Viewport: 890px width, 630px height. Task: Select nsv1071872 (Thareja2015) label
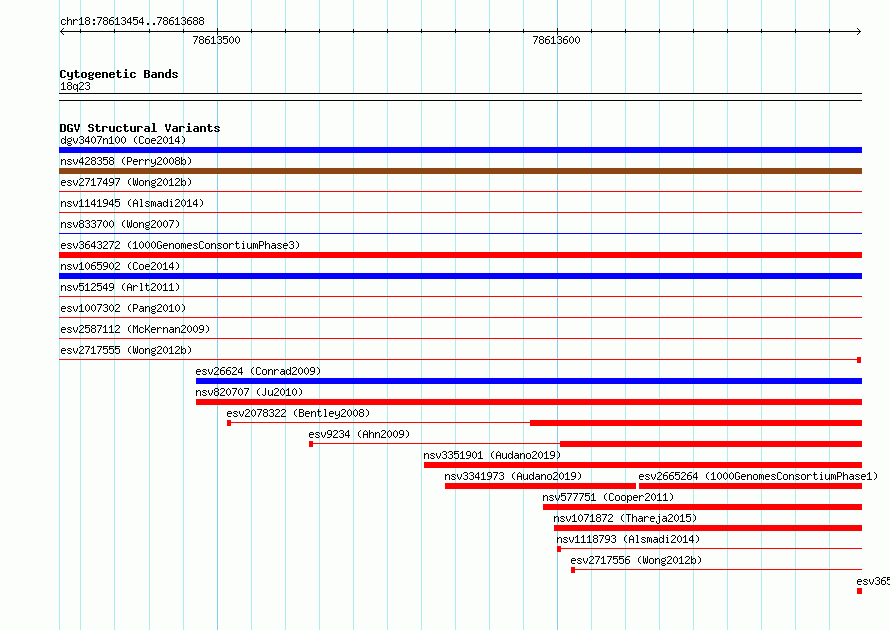(x=625, y=518)
